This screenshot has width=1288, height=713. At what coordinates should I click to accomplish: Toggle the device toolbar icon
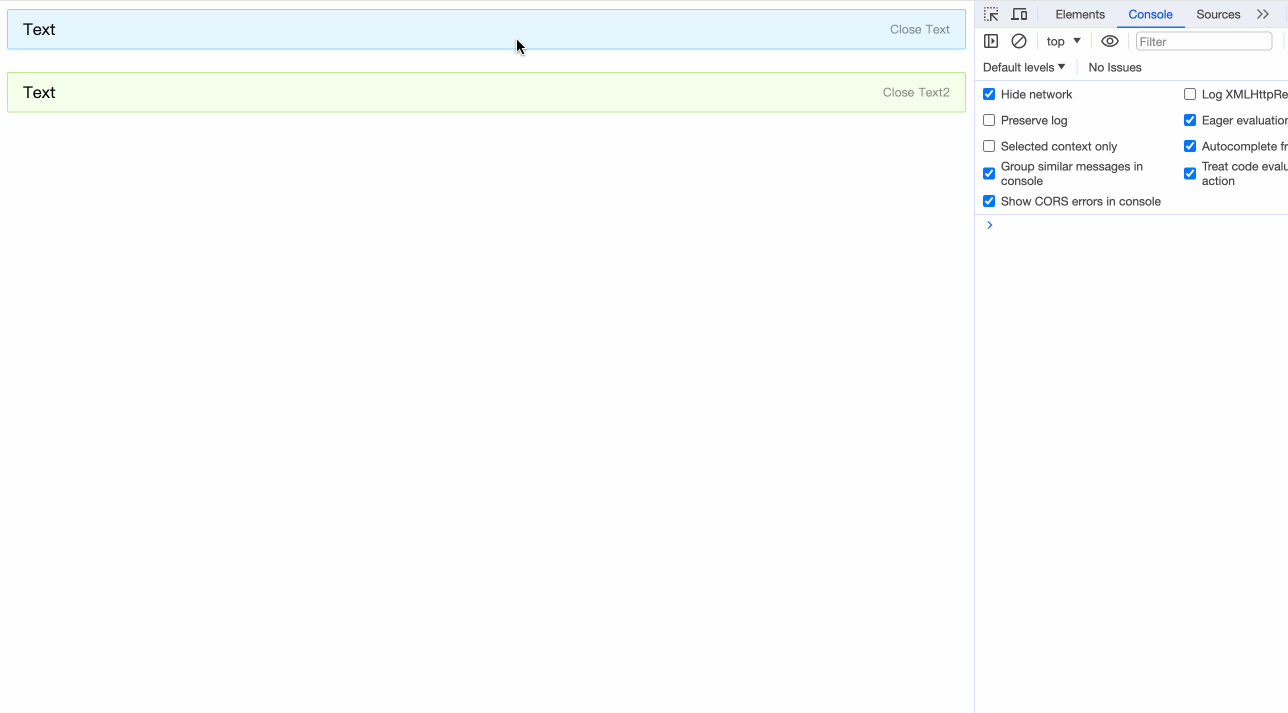1019,14
